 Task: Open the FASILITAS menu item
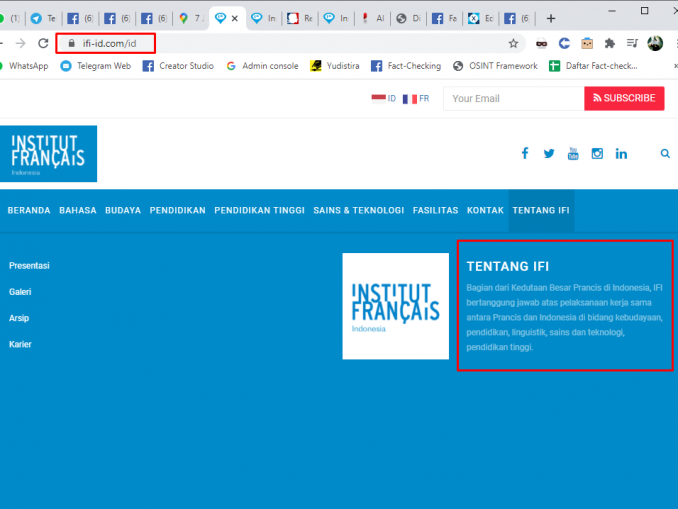click(435, 211)
